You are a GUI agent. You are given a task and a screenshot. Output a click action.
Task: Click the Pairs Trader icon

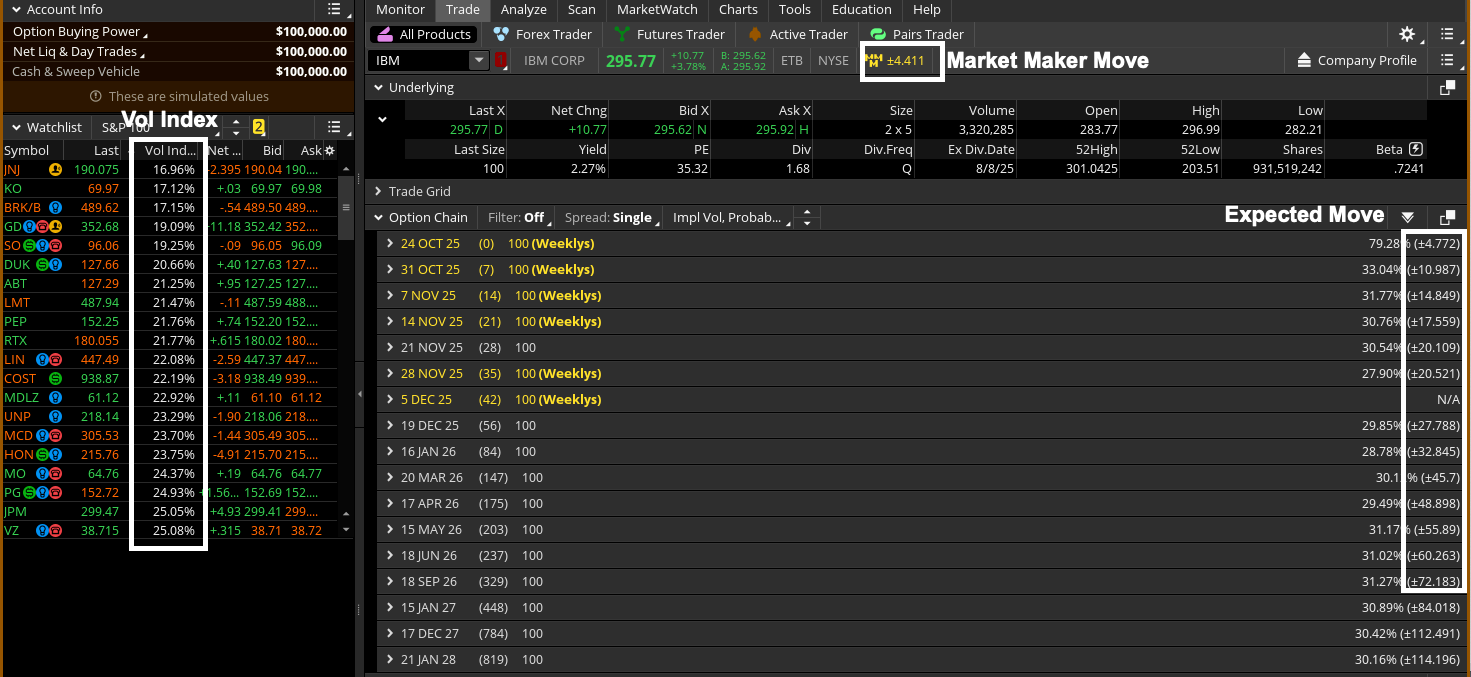coord(878,34)
